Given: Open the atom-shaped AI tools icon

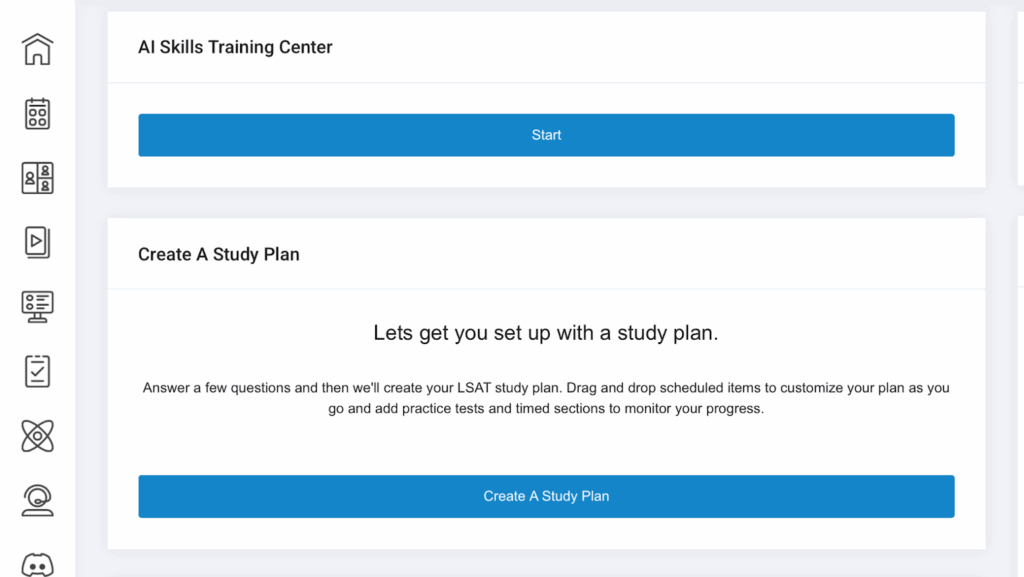Looking at the screenshot, I should [x=37, y=435].
